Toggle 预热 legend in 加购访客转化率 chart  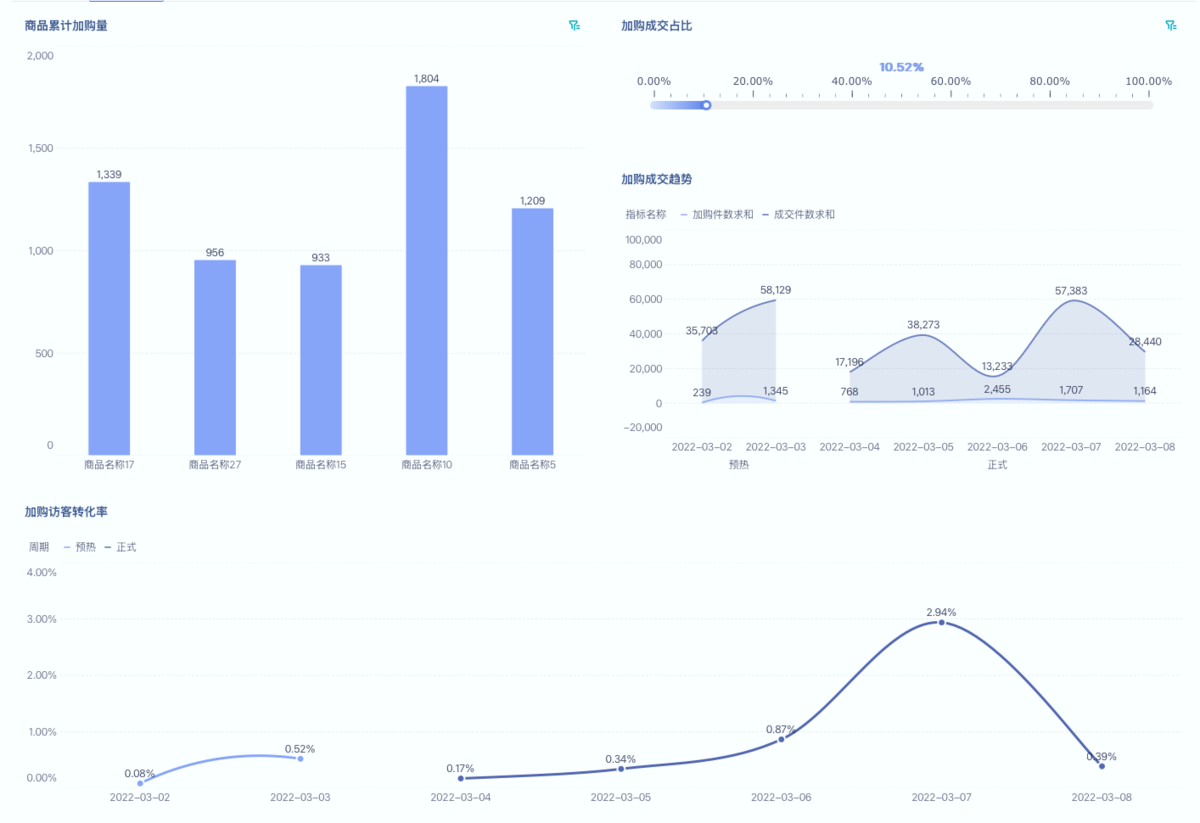(x=80, y=547)
